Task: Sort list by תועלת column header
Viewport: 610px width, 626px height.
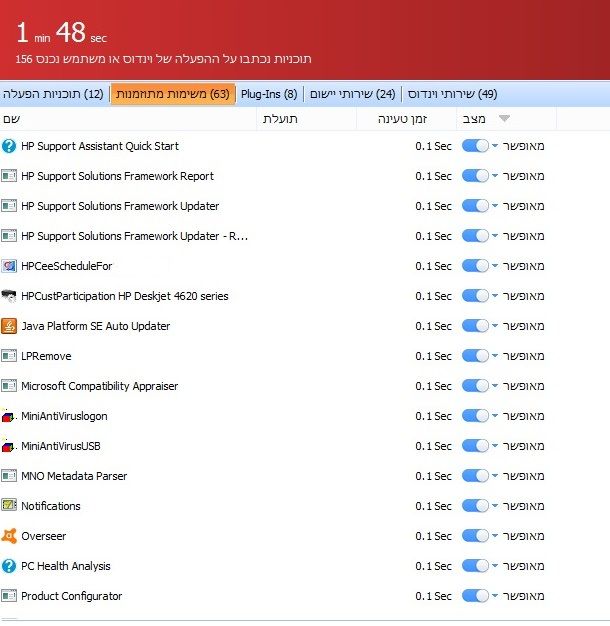Action: point(307,119)
